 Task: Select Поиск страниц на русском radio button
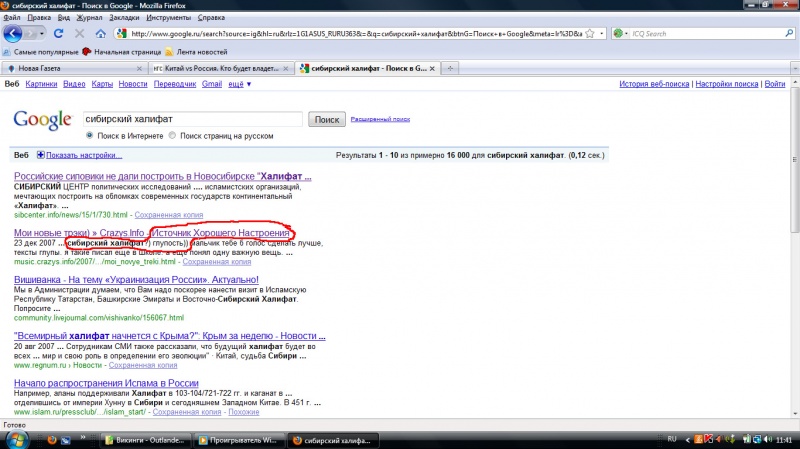tap(172, 136)
